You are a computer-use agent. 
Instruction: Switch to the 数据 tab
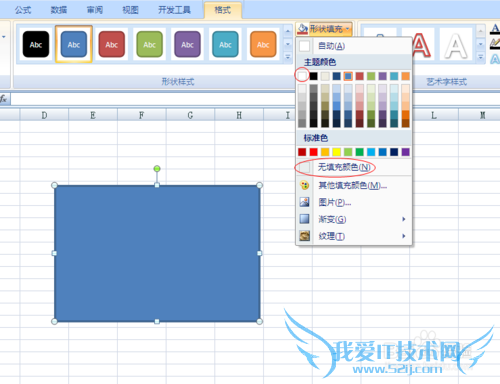[59, 10]
